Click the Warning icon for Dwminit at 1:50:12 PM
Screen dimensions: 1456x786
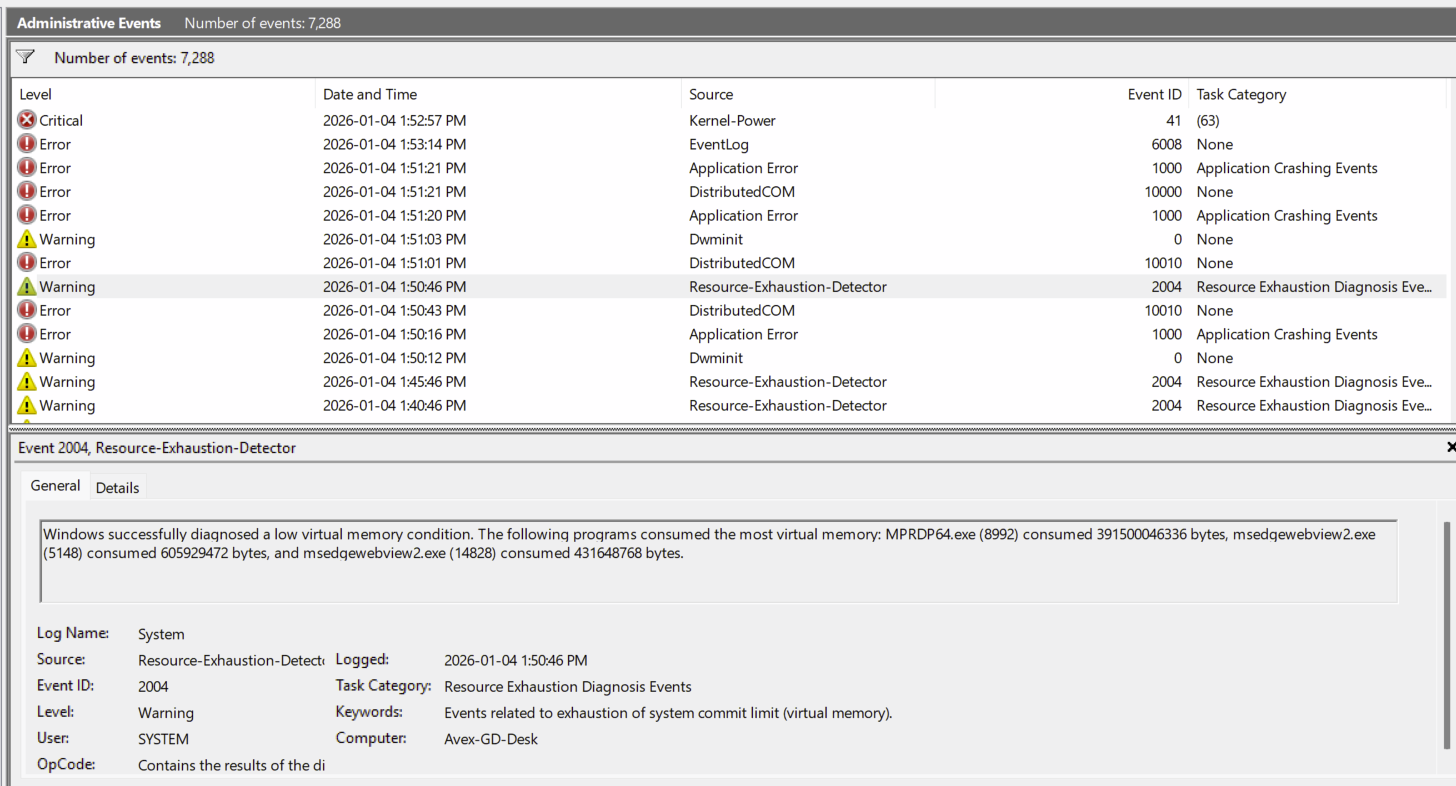(27, 358)
